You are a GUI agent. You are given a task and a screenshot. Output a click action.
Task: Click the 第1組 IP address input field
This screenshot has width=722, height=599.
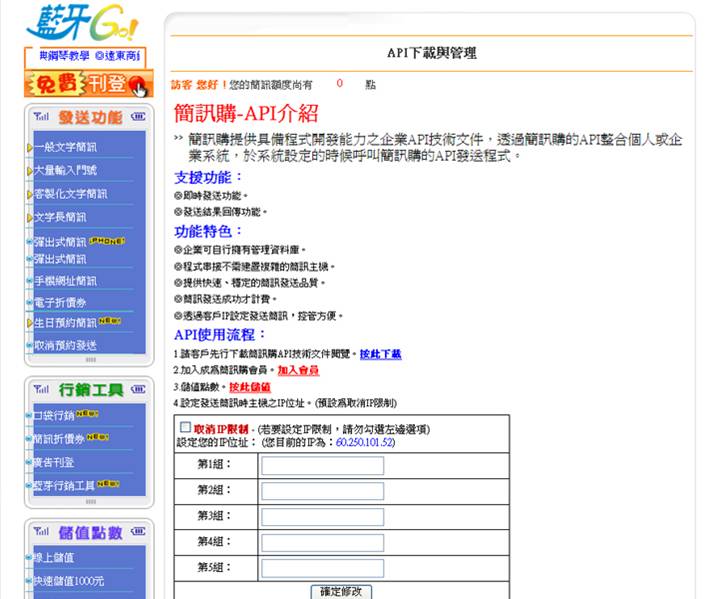(x=322, y=465)
